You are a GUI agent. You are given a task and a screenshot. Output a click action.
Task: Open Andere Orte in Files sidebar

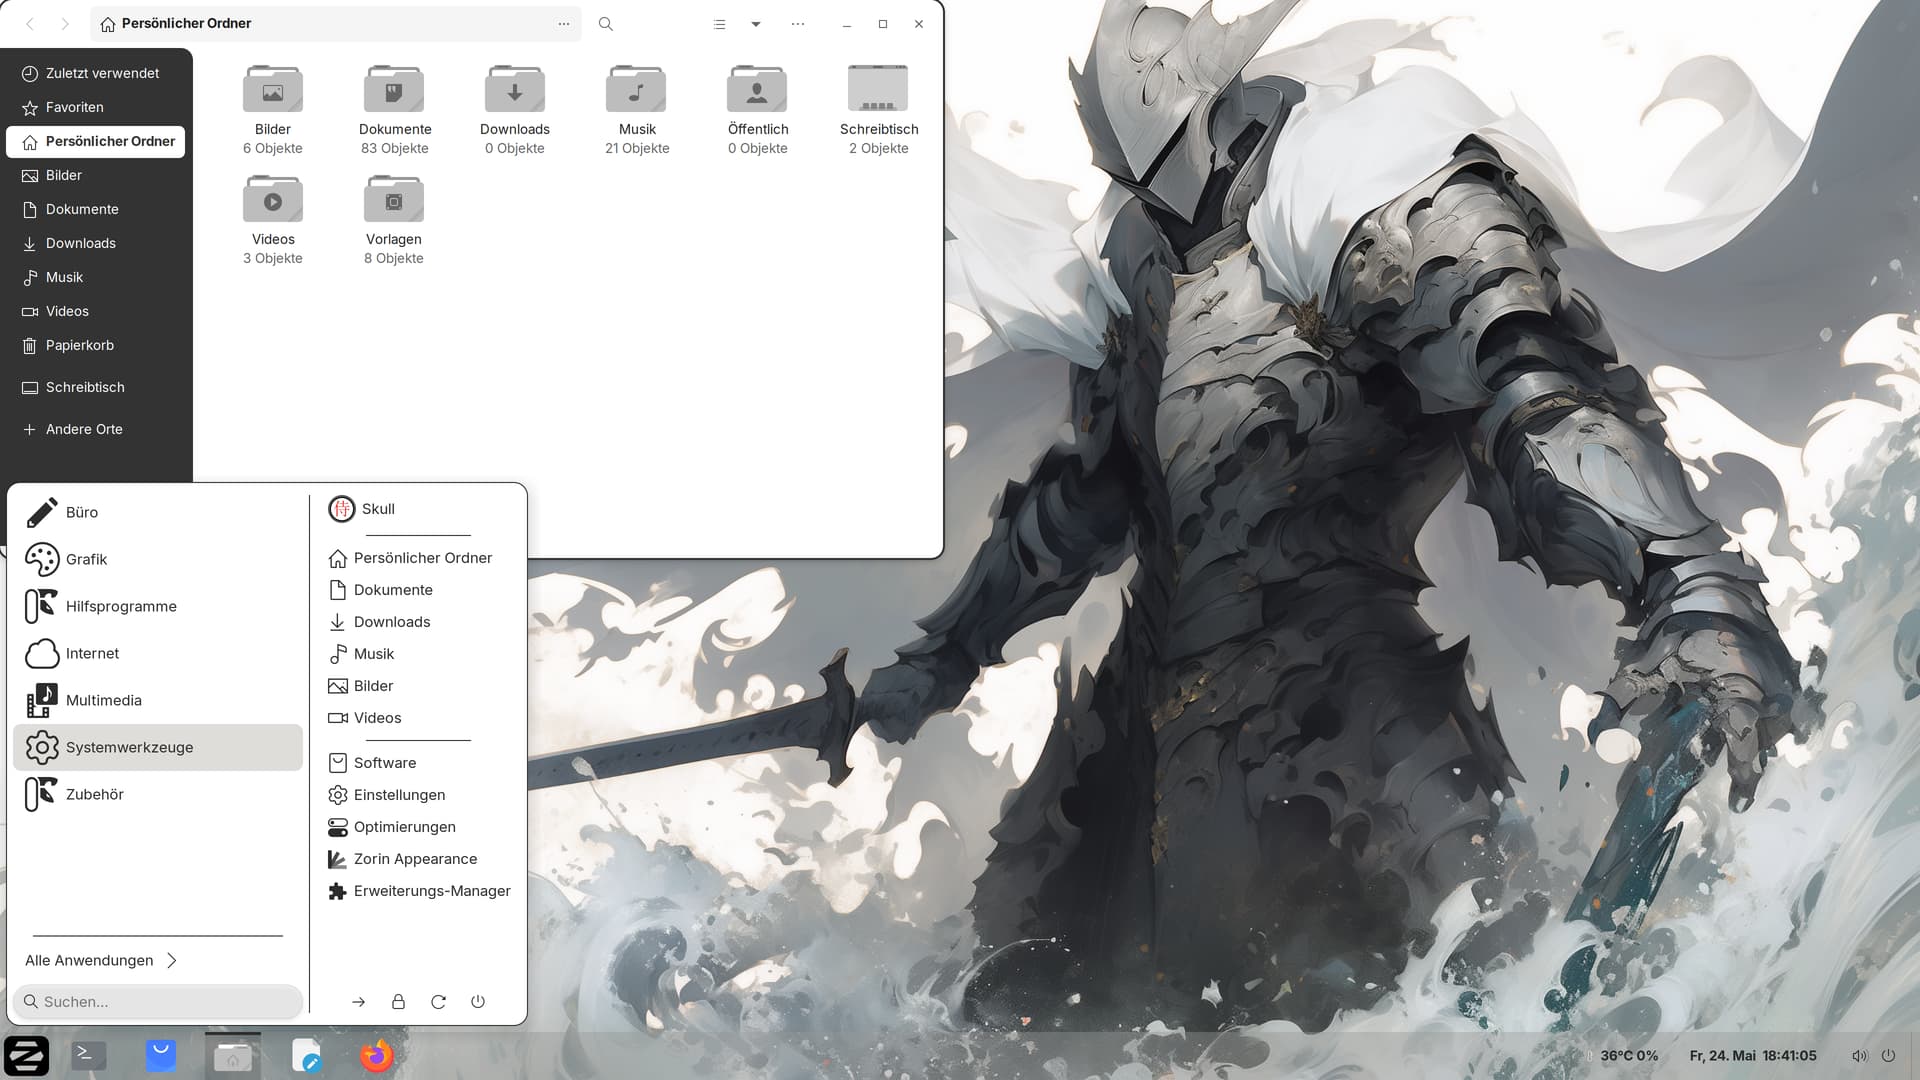(96, 429)
